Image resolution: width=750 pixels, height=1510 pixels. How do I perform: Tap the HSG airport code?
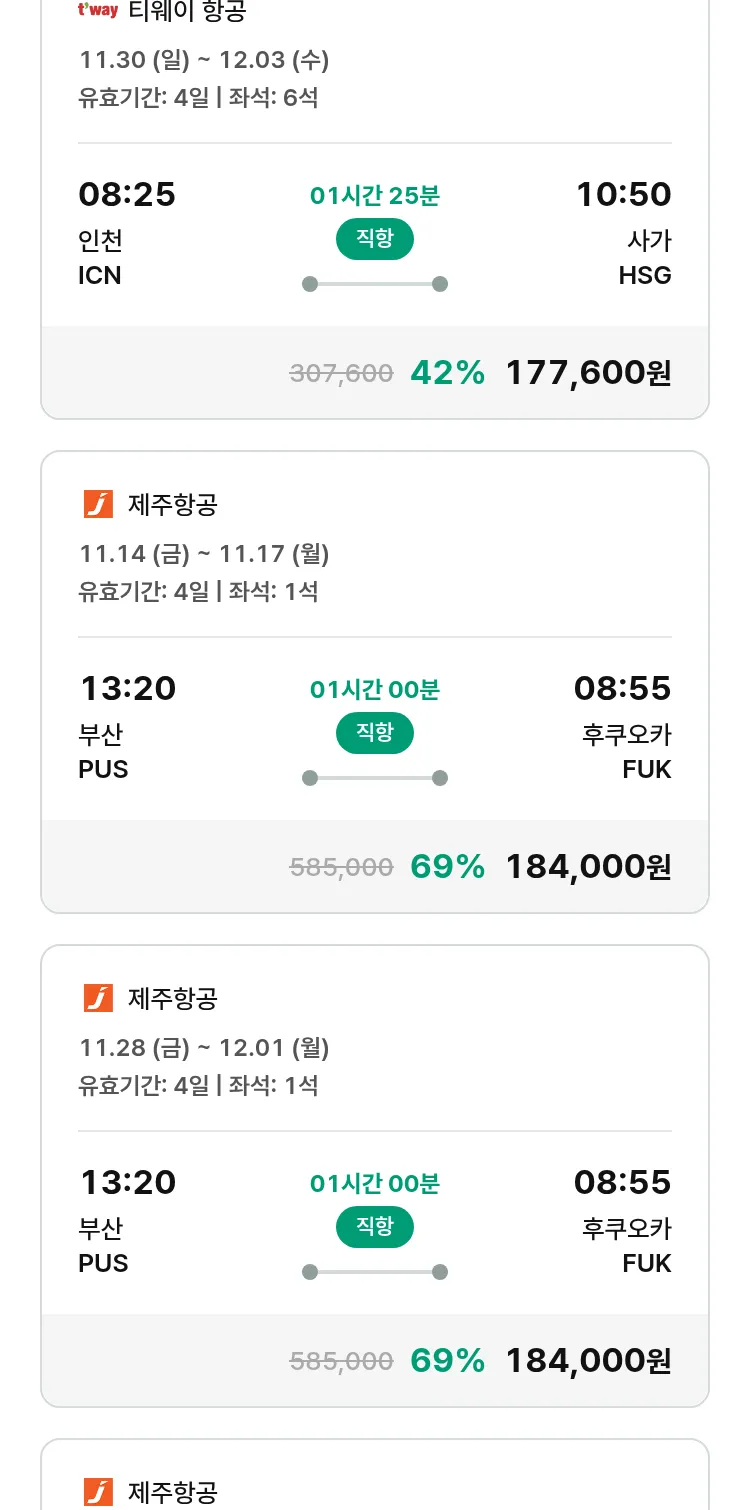pyautogui.click(x=645, y=275)
